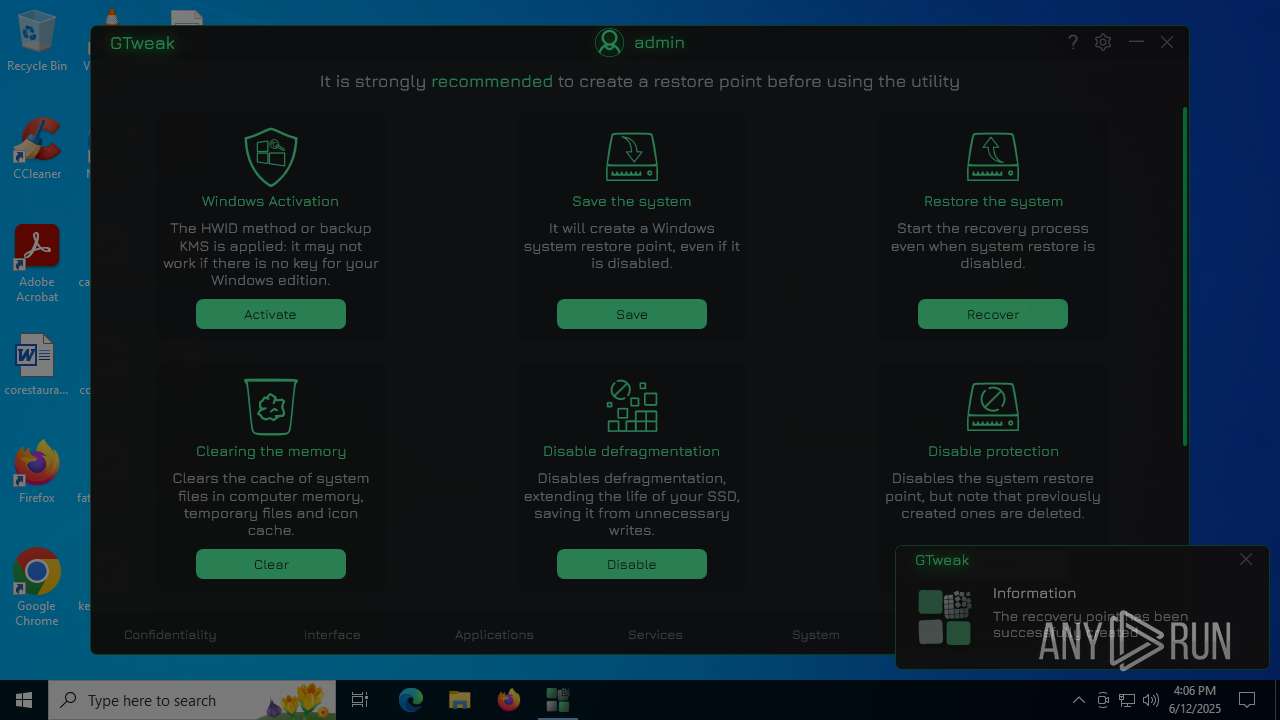Click the Restore the system drive icon
Screen dimensions: 1280x720
pyautogui.click(x=993, y=157)
